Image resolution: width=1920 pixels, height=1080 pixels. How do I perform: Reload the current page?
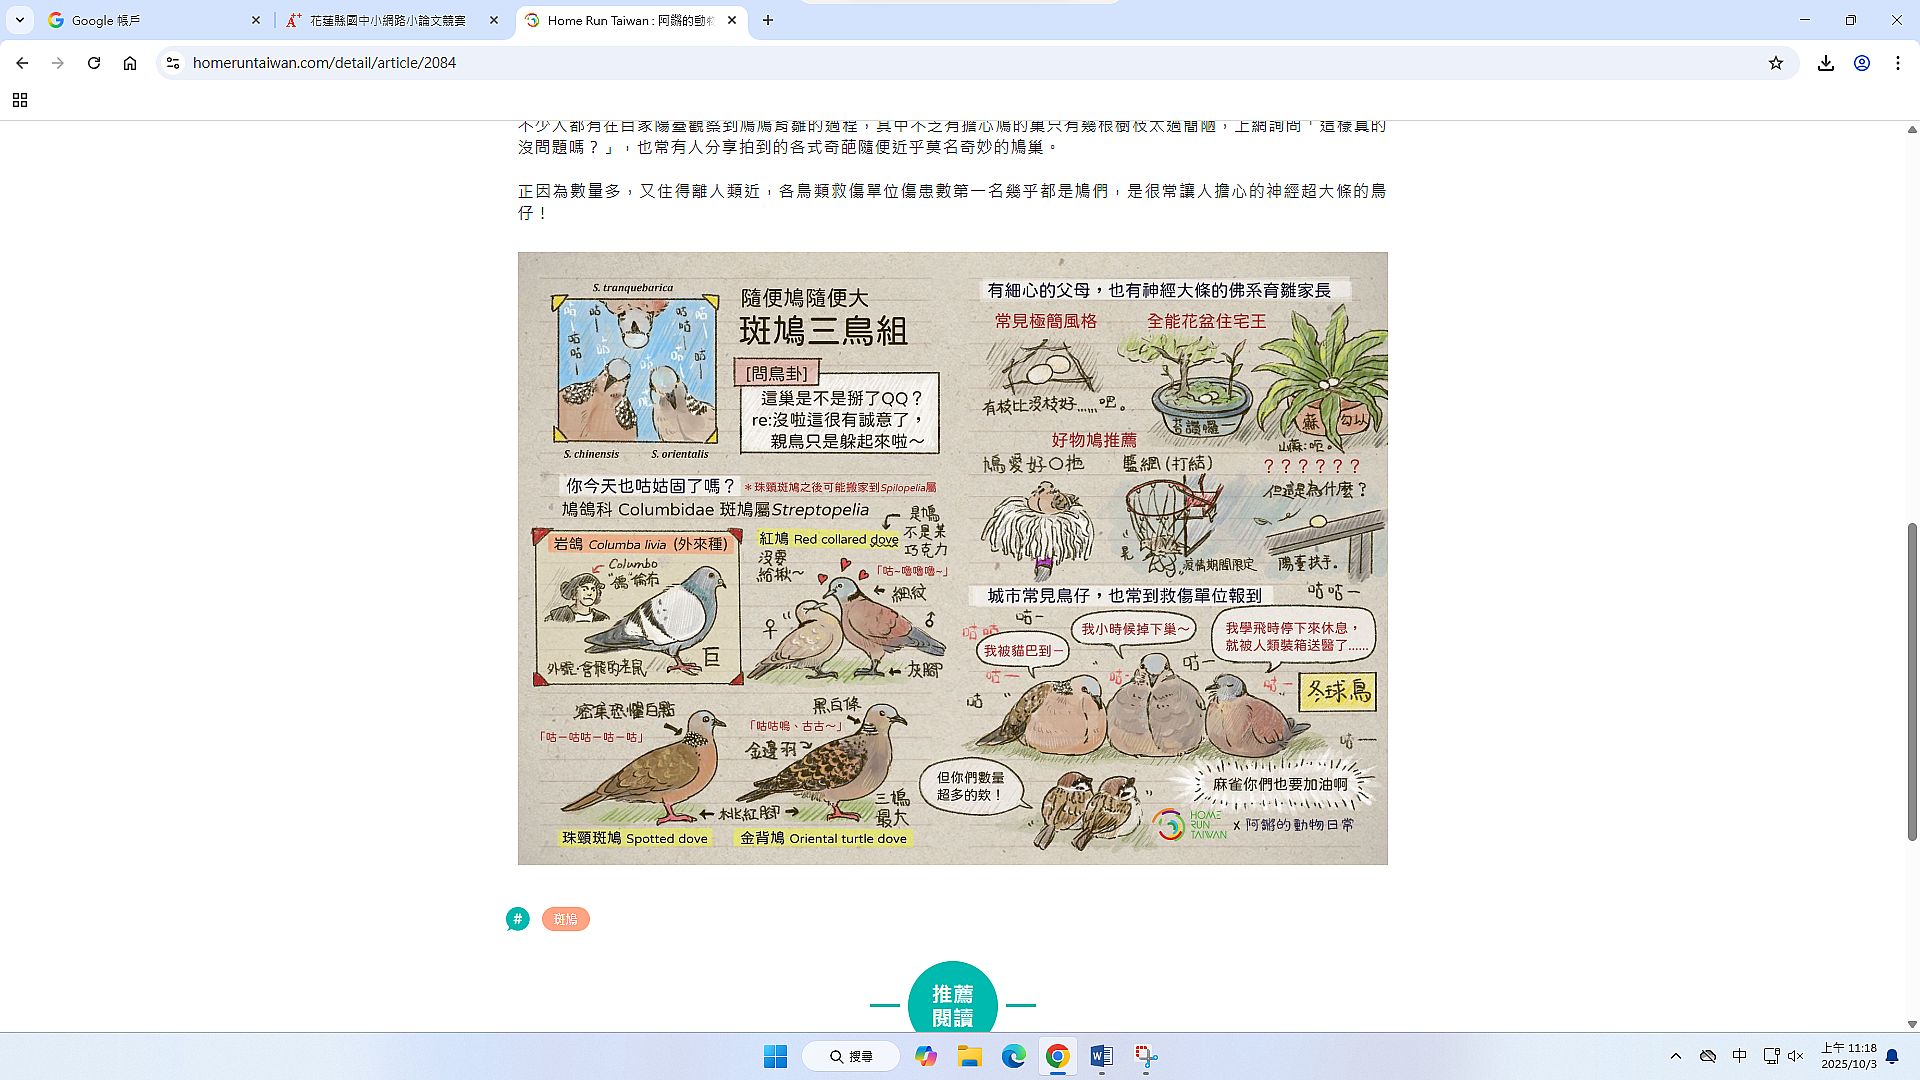coord(94,63)
